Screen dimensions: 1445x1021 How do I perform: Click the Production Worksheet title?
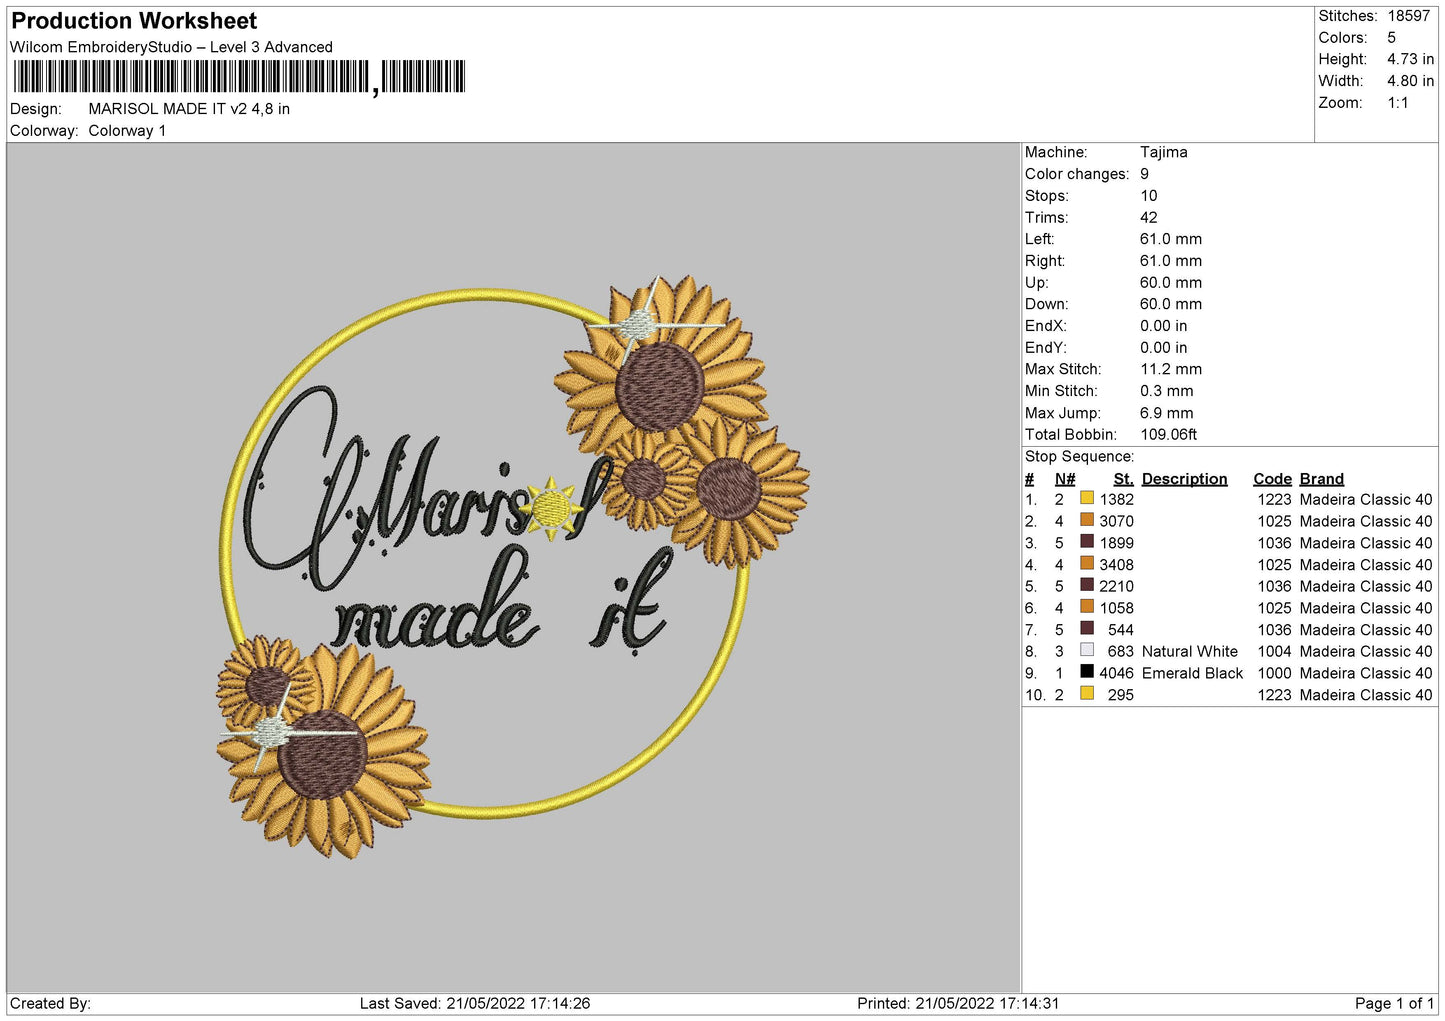click(134, 21)
